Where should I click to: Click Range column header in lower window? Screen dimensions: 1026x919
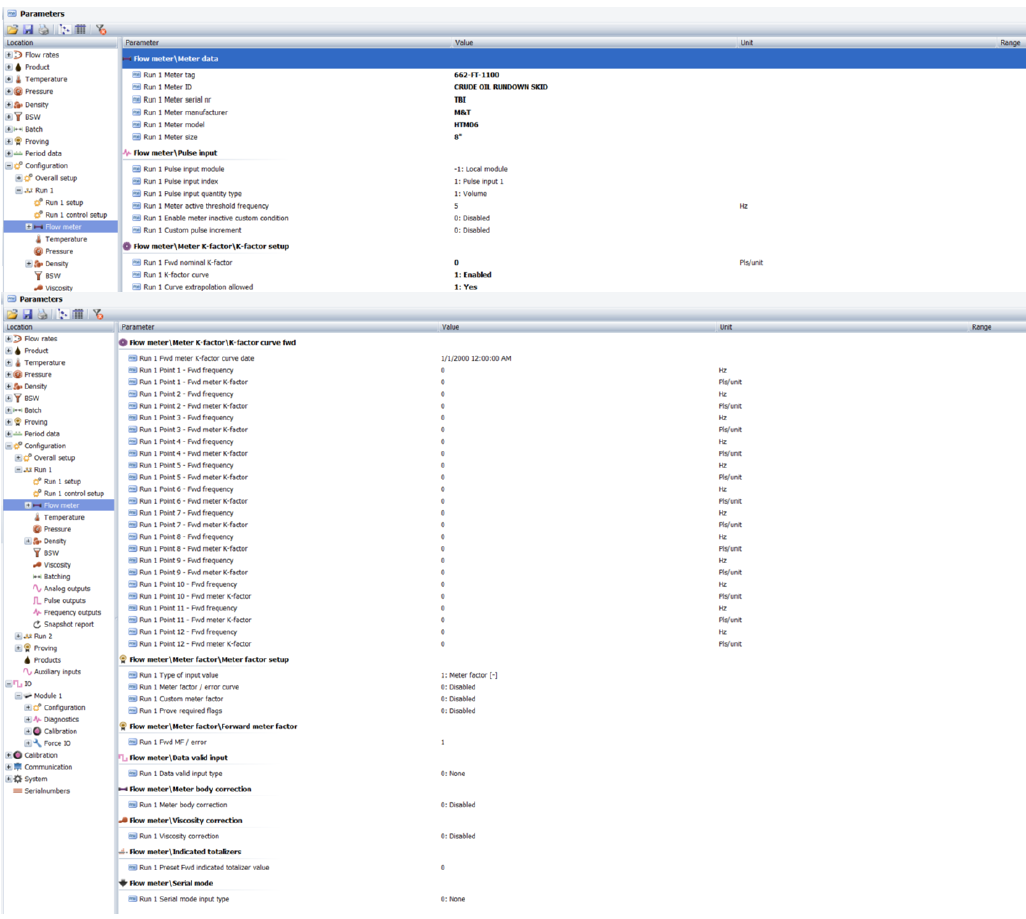(981, 327)
